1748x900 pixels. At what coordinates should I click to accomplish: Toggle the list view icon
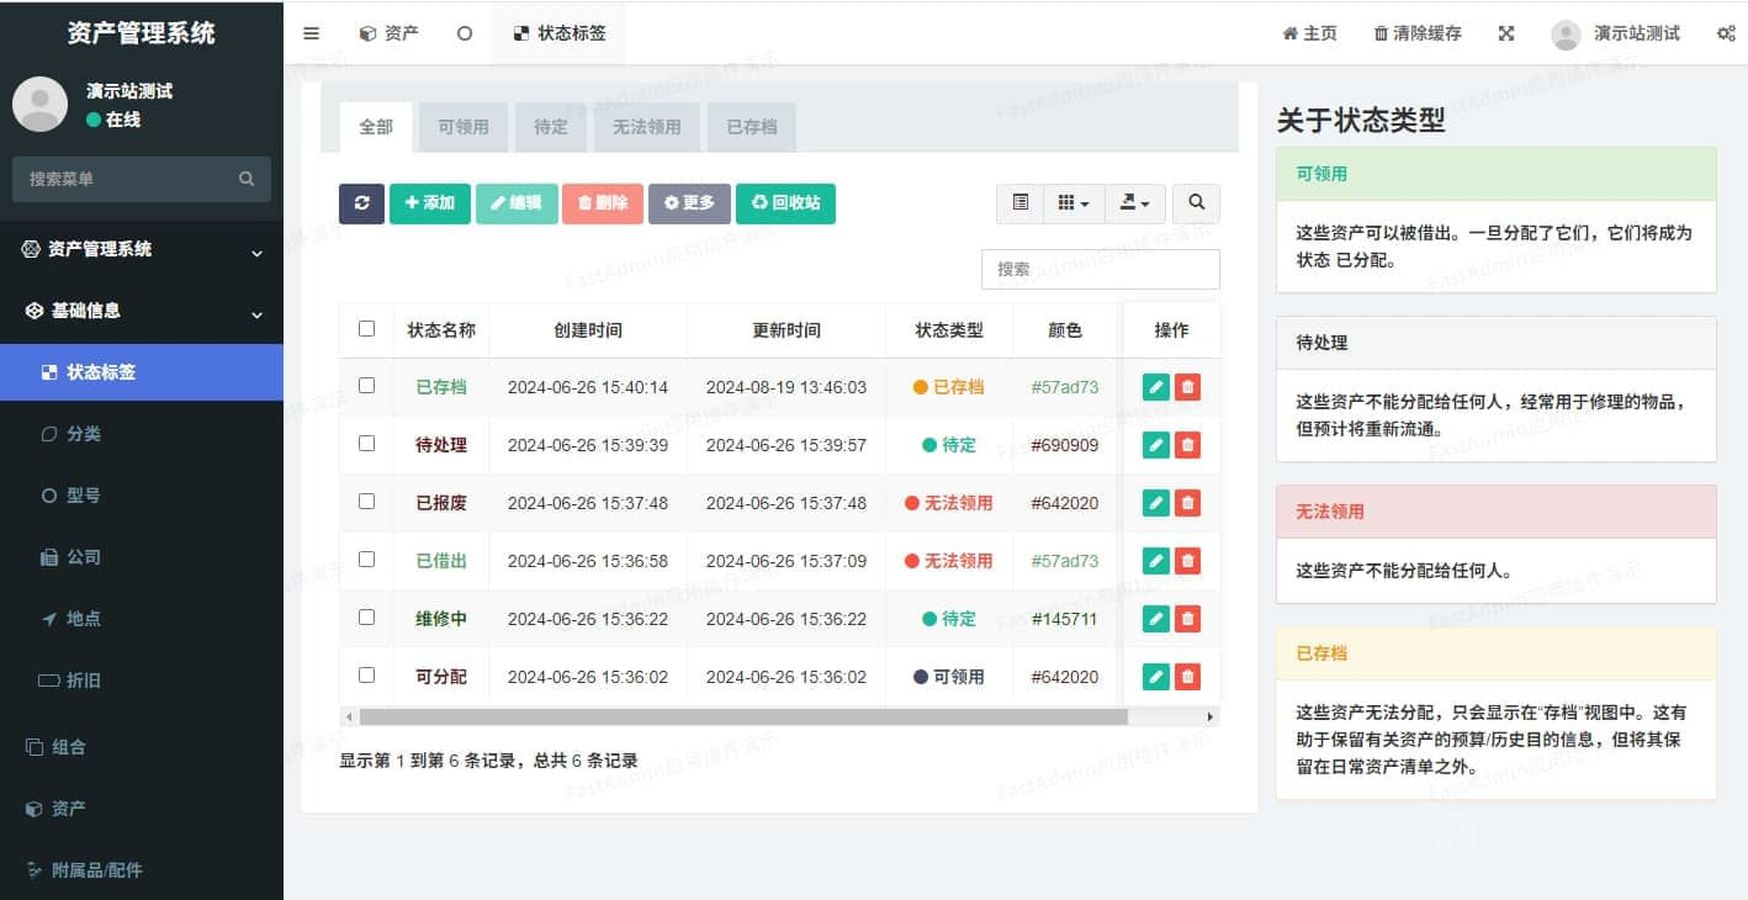coord(1020,203)
